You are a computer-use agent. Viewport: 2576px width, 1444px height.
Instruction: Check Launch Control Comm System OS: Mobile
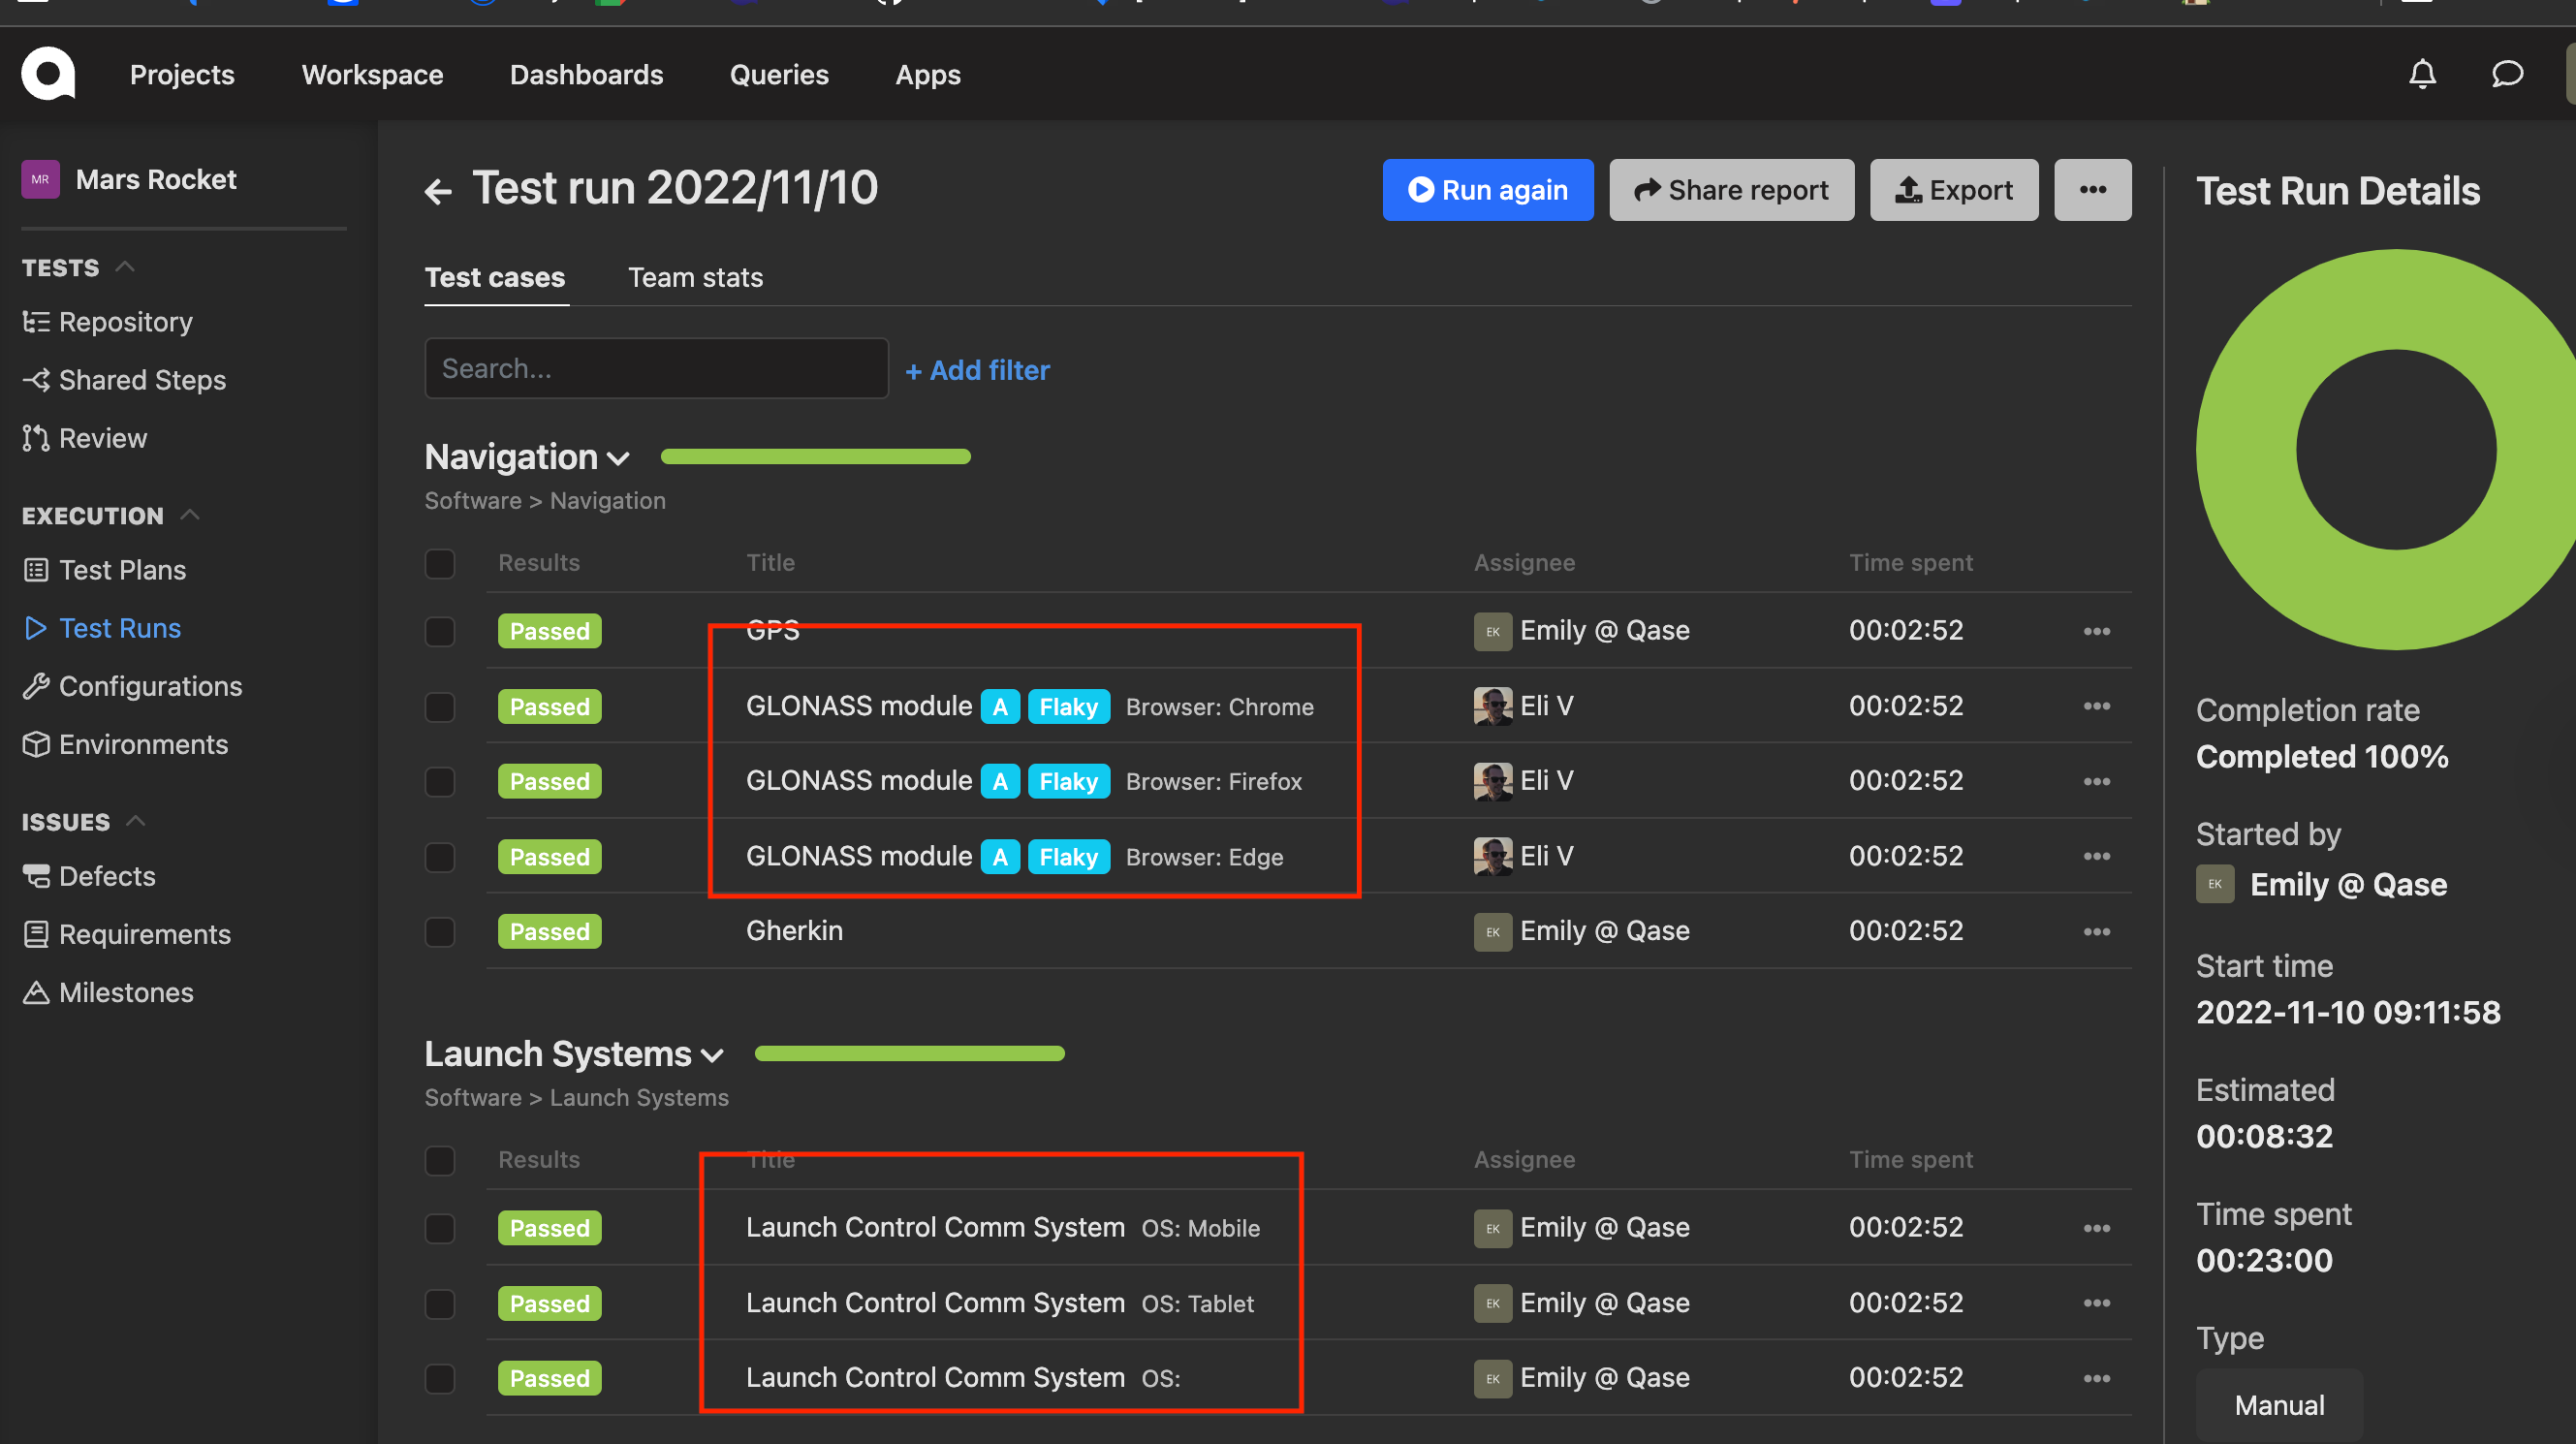440,1228
